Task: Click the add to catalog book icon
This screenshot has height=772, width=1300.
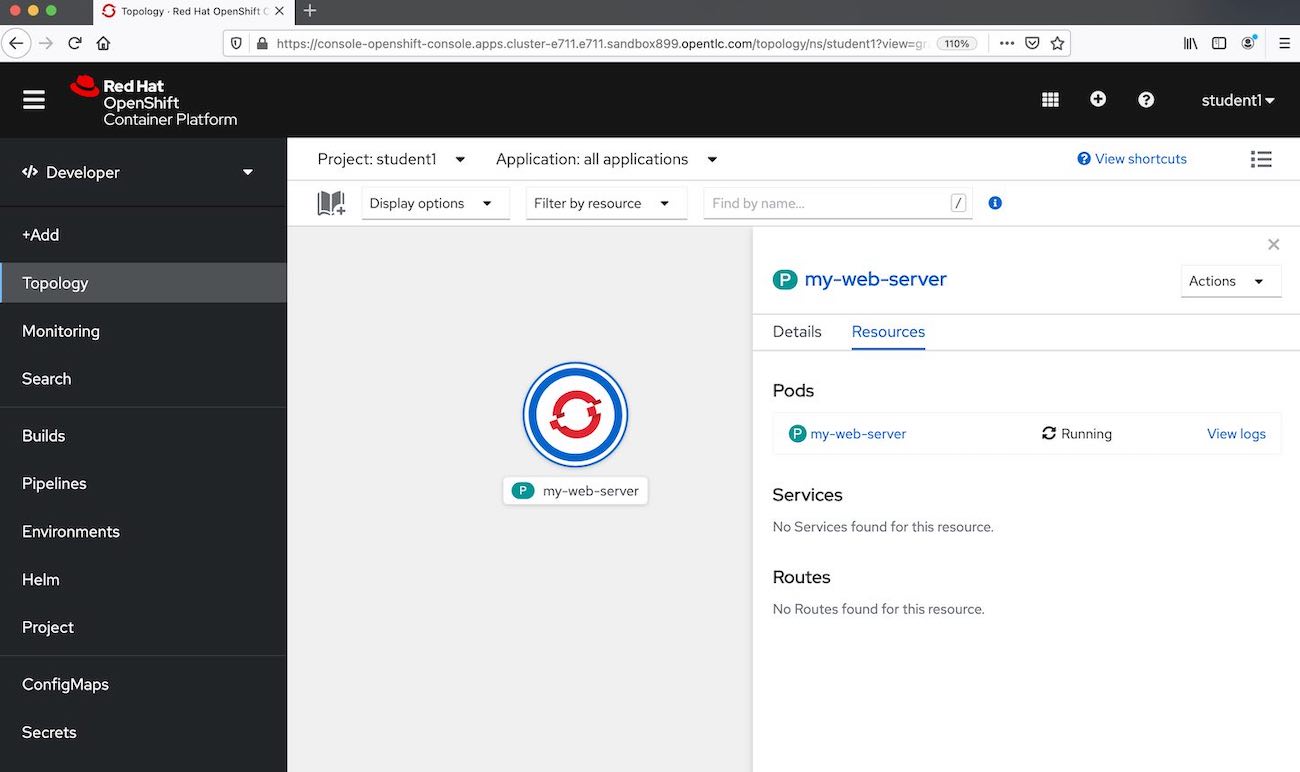Action: coord(331,203)
